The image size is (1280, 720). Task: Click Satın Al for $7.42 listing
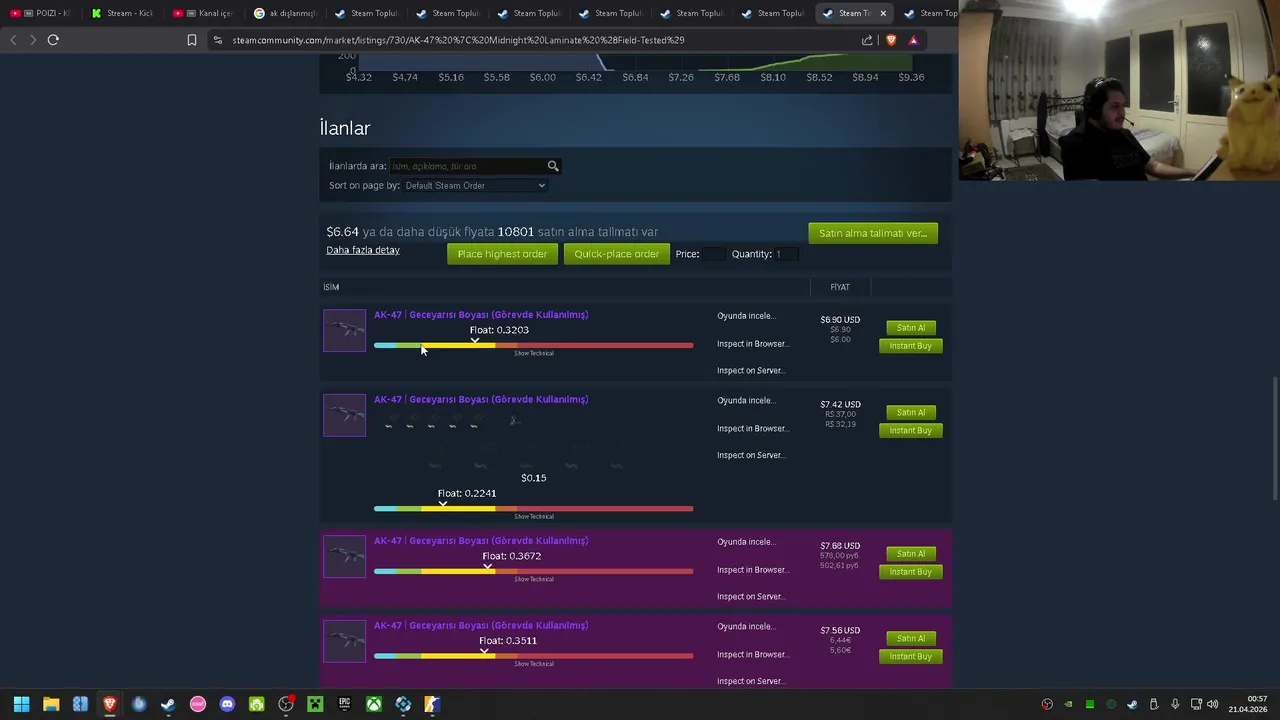911,413
